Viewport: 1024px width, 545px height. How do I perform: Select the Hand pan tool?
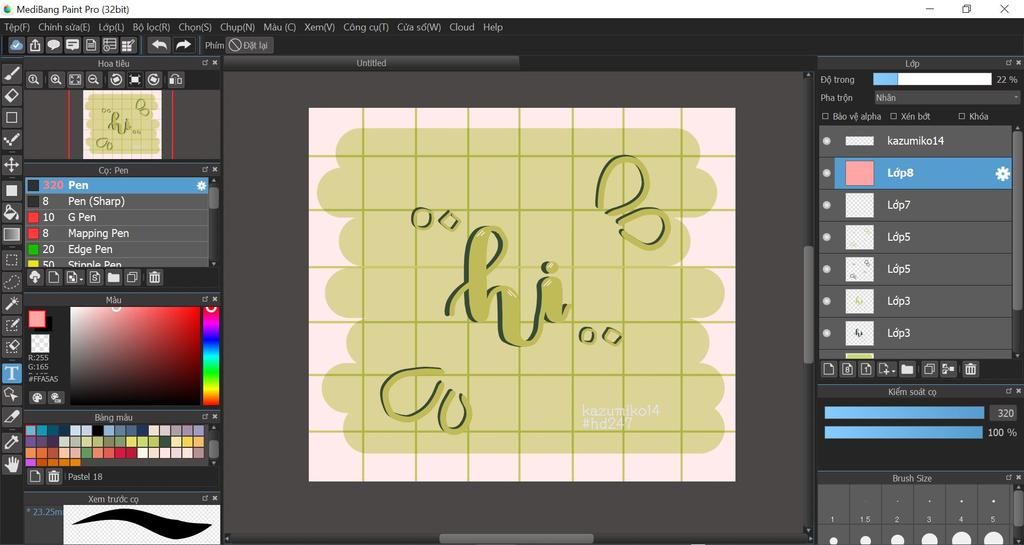pyautogui.click(x=12, y=464)
